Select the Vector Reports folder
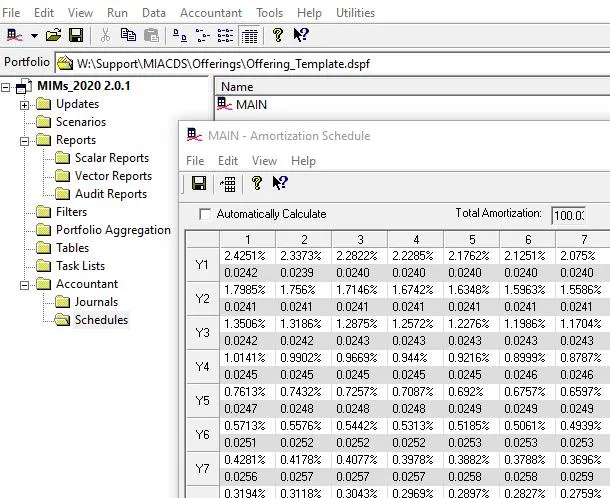This screenshot has width=610, height=498. click(113, 176)
